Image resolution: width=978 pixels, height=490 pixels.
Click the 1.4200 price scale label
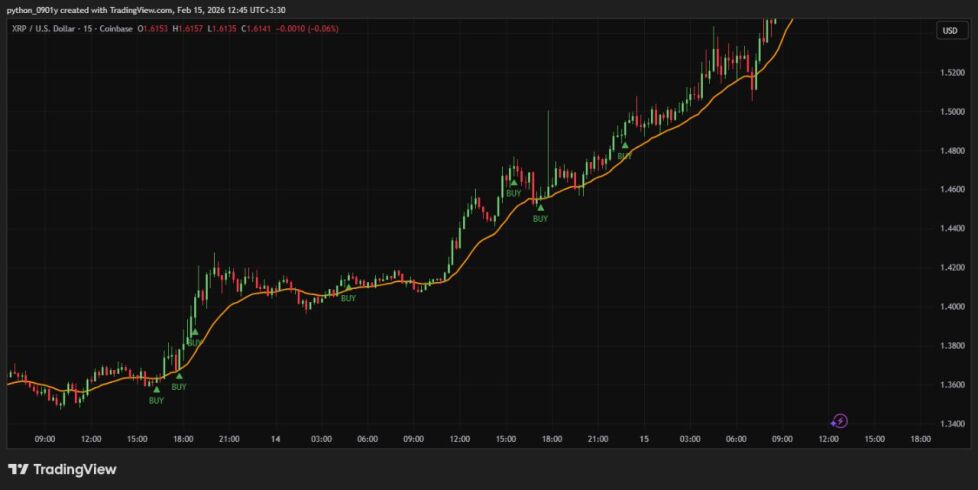[x=952, y=267]
